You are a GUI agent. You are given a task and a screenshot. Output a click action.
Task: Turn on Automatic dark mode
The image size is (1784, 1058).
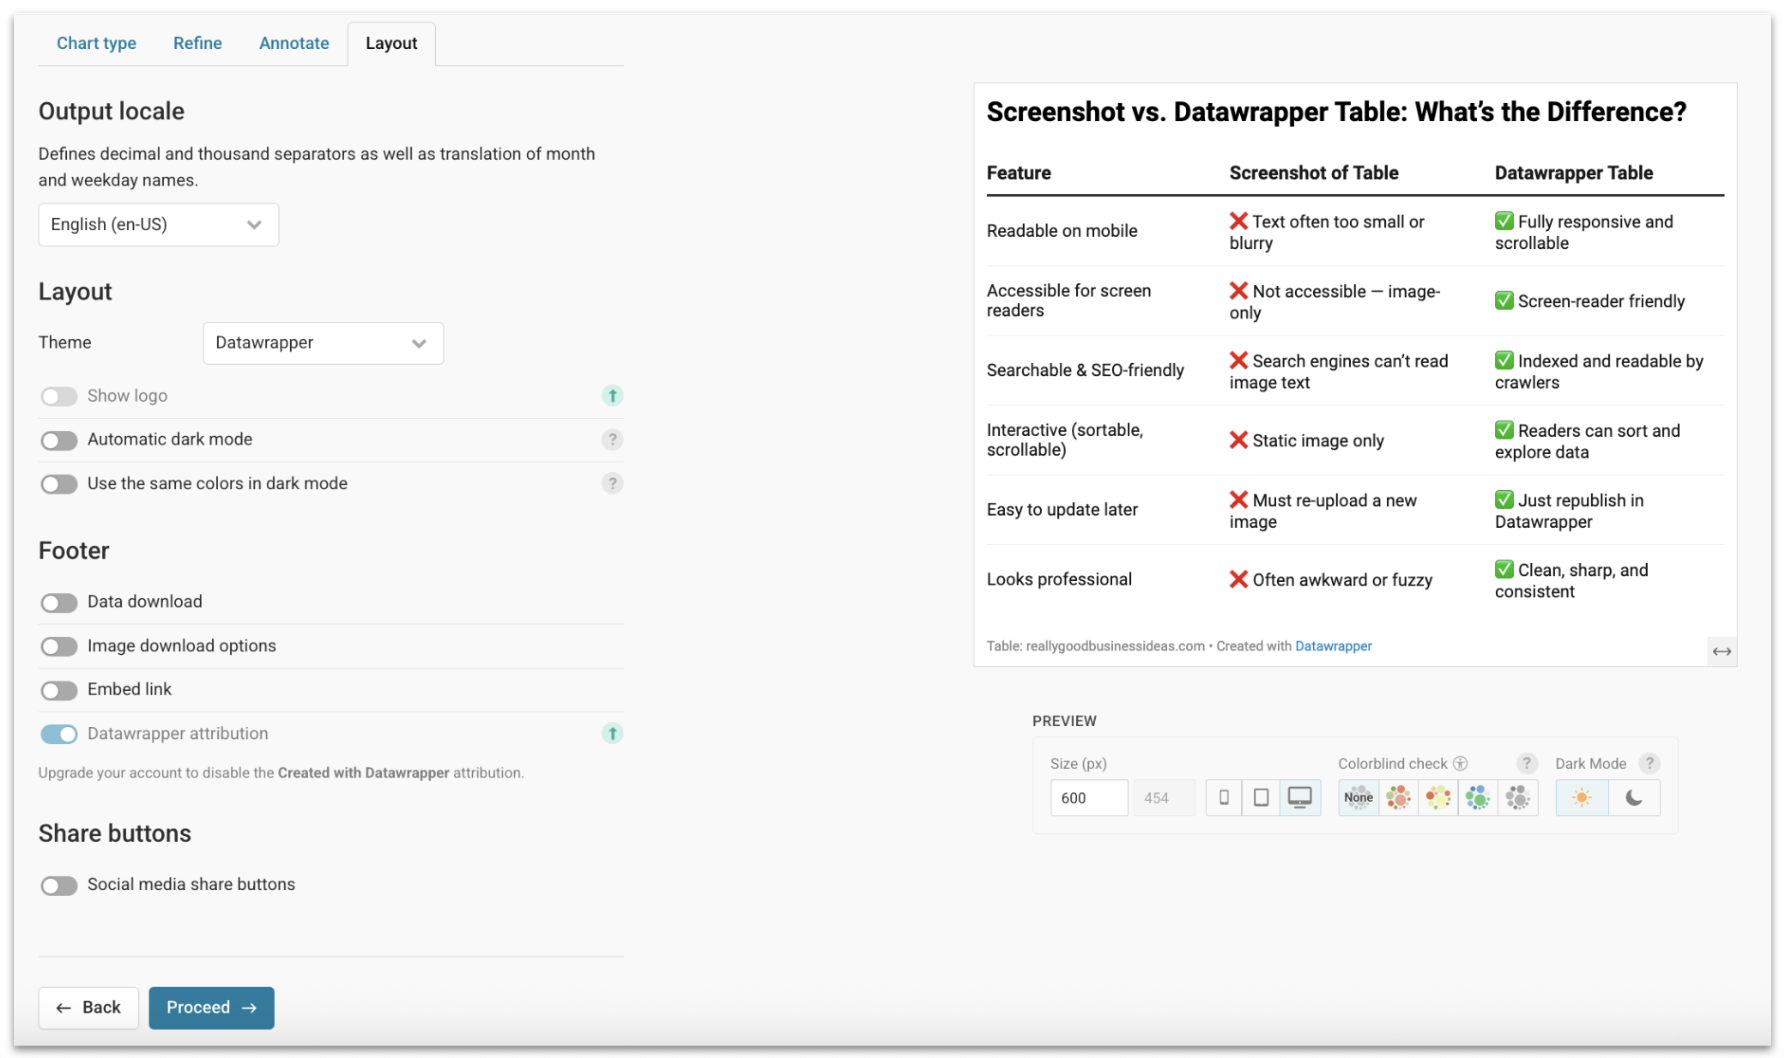[59, 440]
